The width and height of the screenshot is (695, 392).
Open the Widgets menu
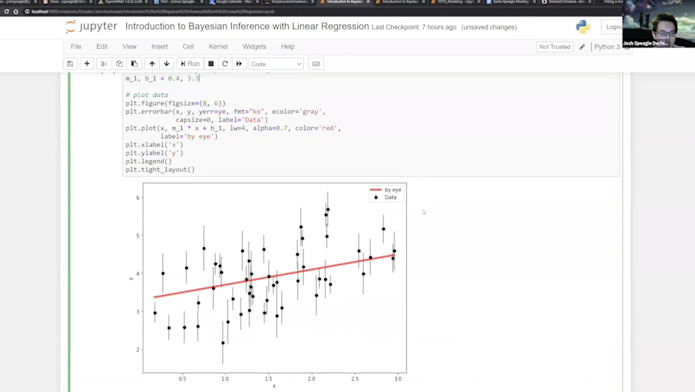[x=254, y=47]
